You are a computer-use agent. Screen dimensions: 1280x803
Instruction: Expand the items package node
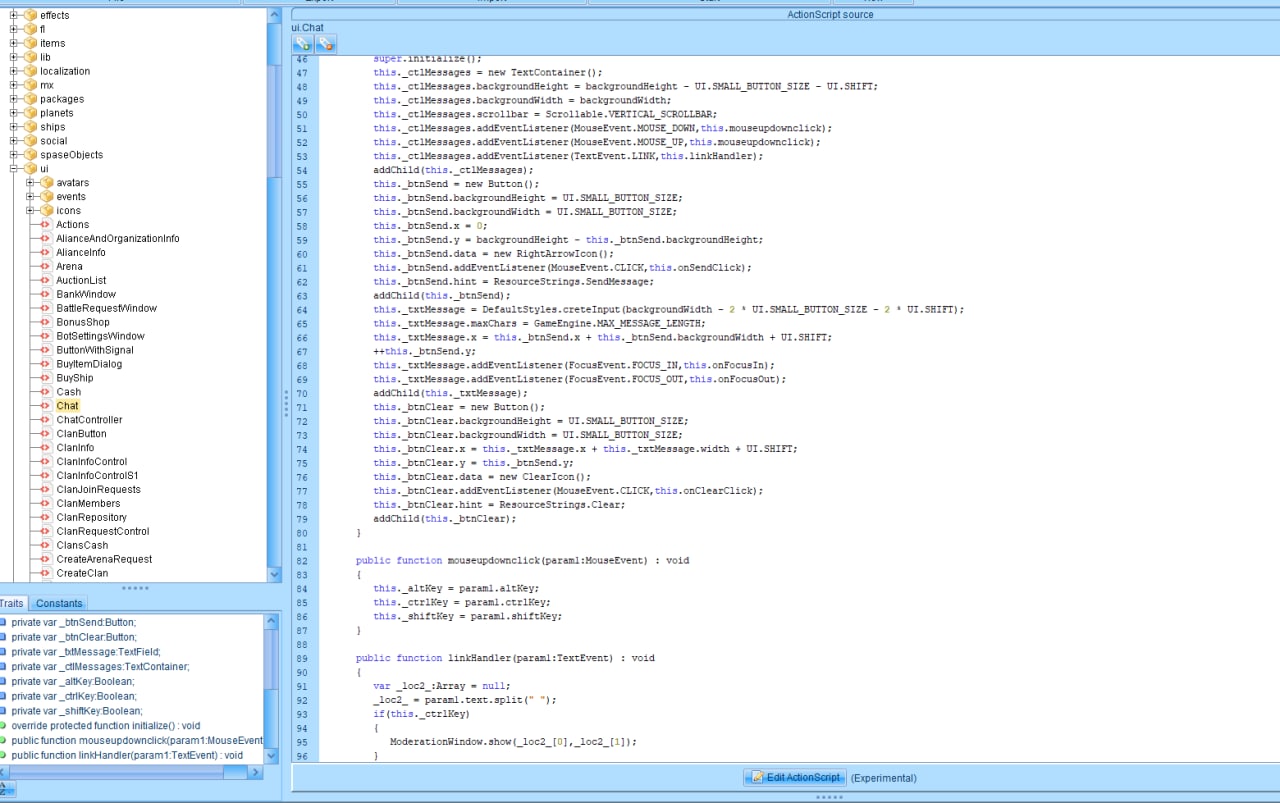point(14,43)
